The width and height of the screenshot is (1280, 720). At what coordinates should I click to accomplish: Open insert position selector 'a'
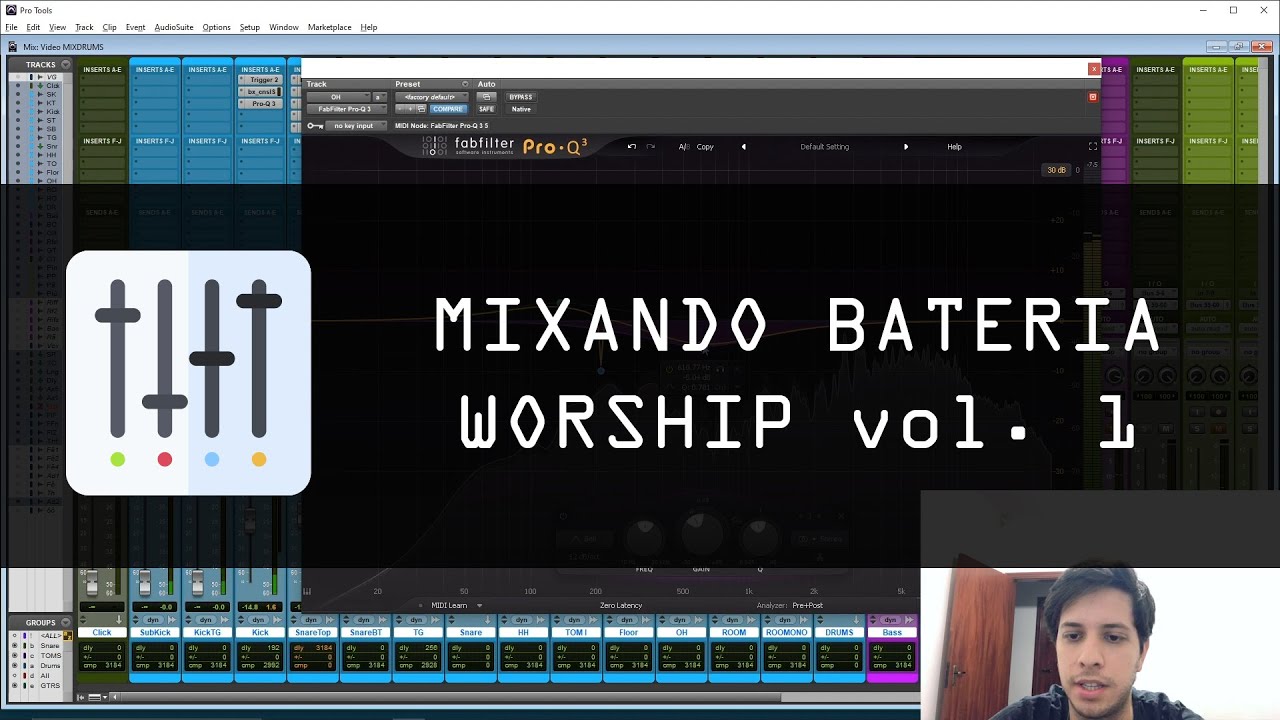click(x=379, y=97)
